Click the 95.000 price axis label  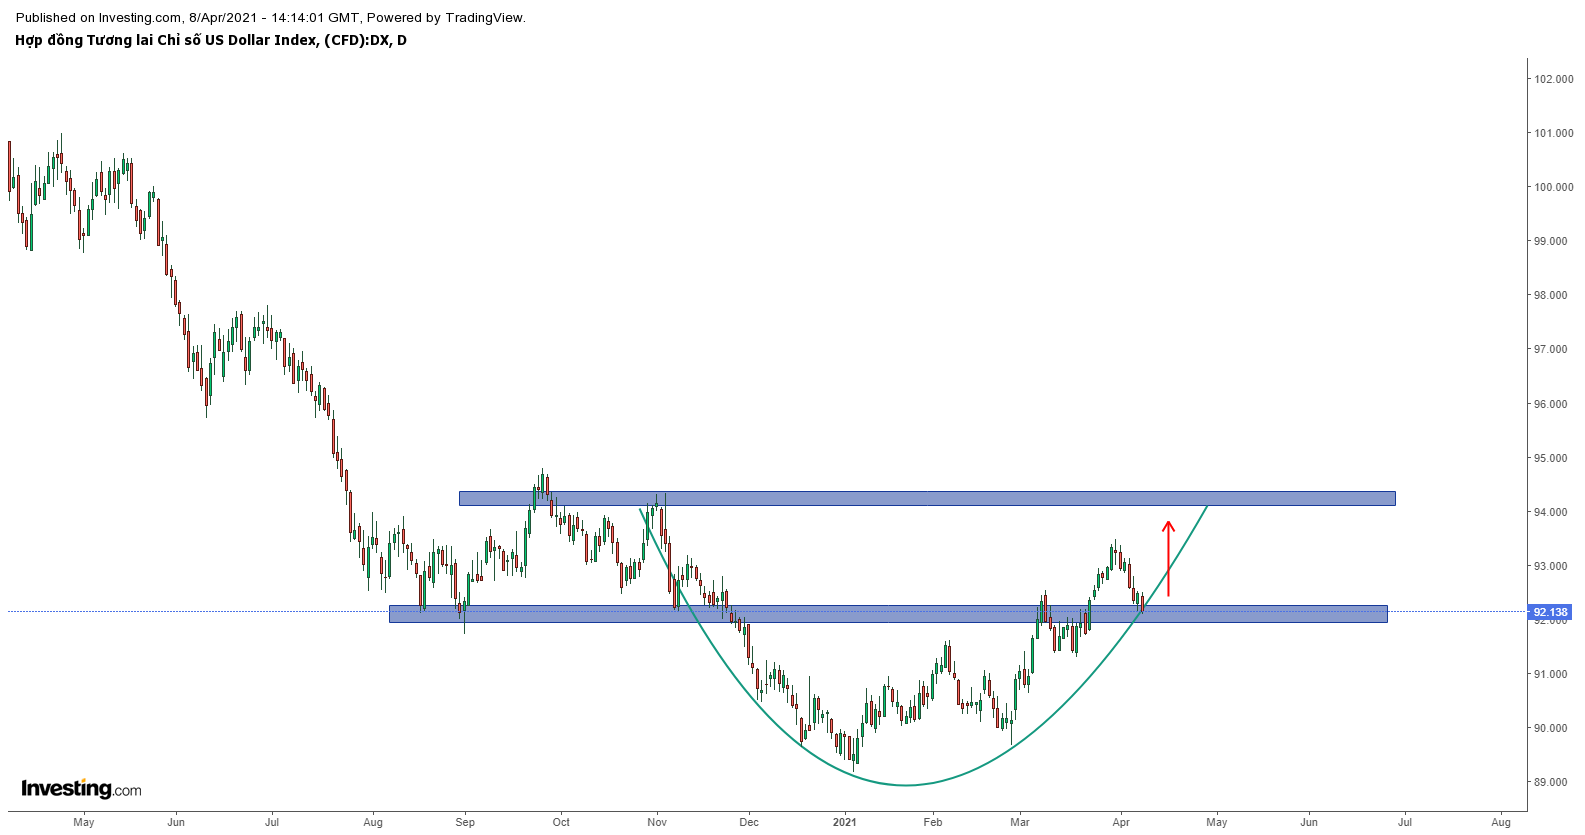(x=1553, y=458)
